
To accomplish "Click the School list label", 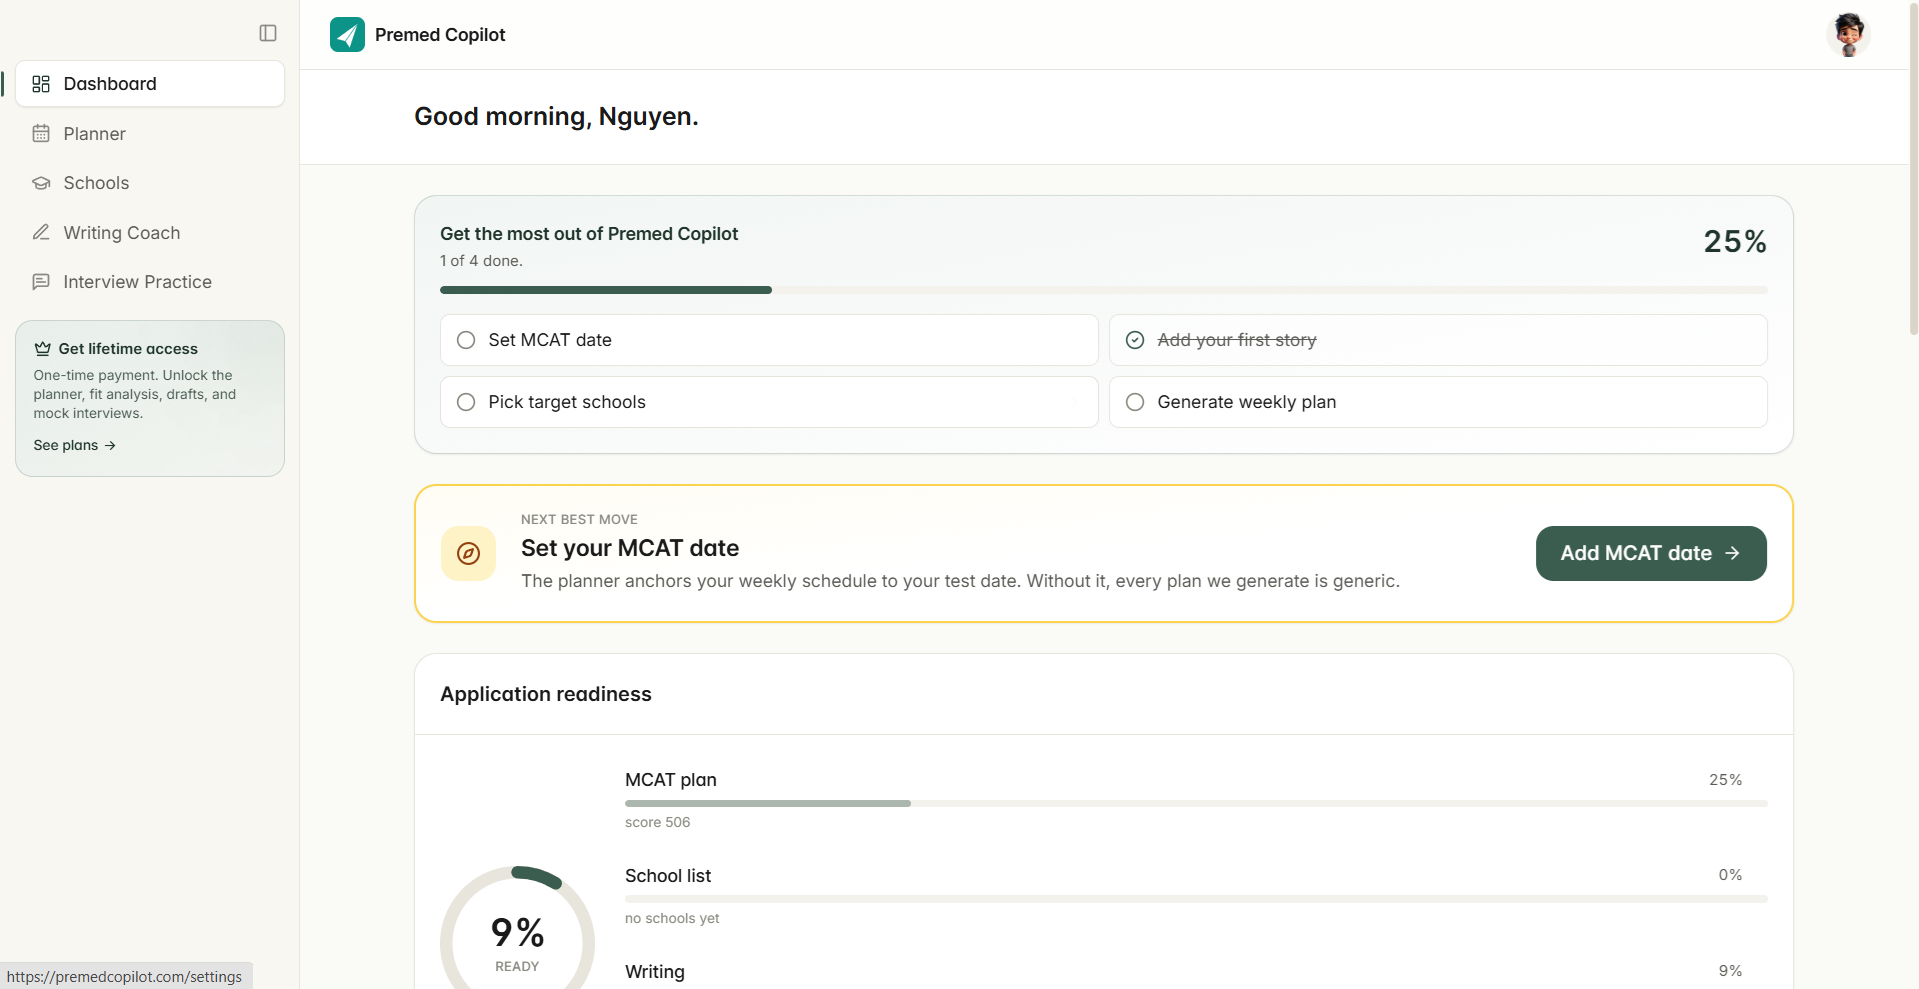I will pos(668,876).
